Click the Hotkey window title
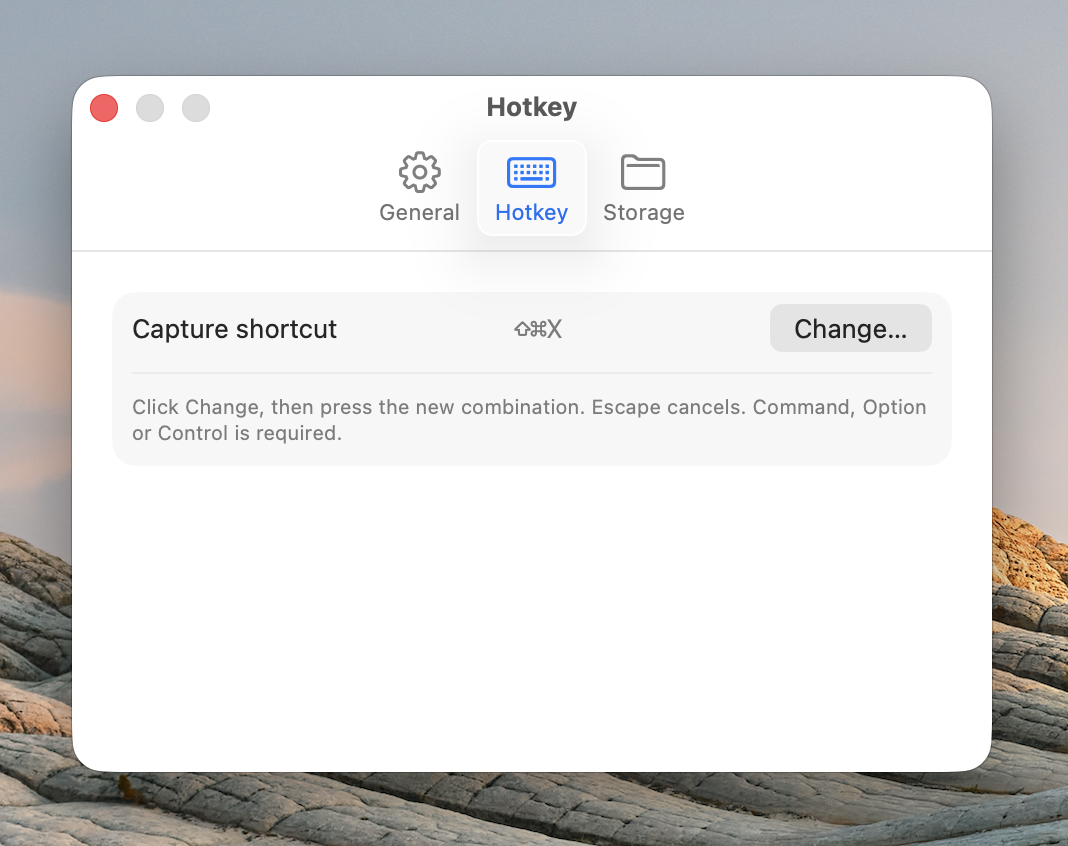 pyautogui.click(x=531, y=107)
